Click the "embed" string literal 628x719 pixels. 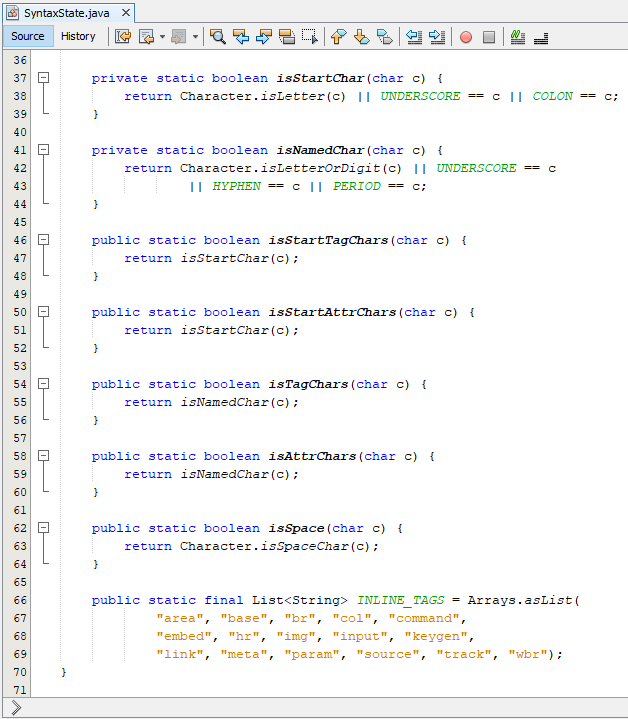[184, 636]
